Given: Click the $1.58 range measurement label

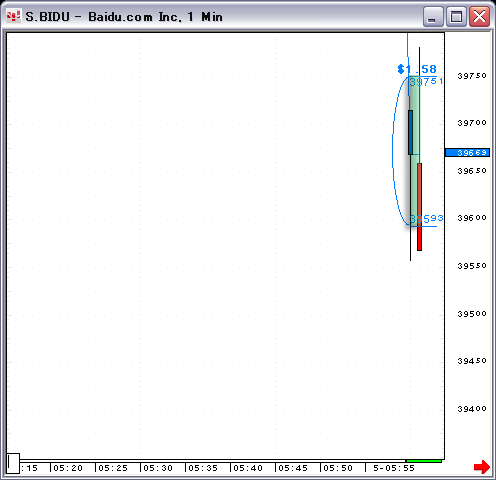Looking at the screenshot, I should tap(417, 69).
